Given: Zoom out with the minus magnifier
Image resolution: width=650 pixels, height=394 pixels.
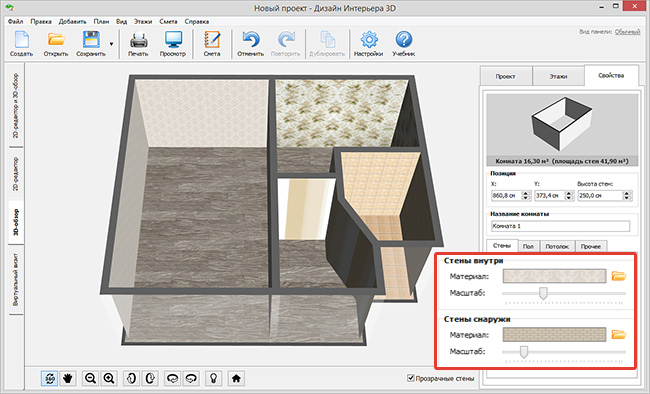Looking at the screenshot, I should pos(90,378).
